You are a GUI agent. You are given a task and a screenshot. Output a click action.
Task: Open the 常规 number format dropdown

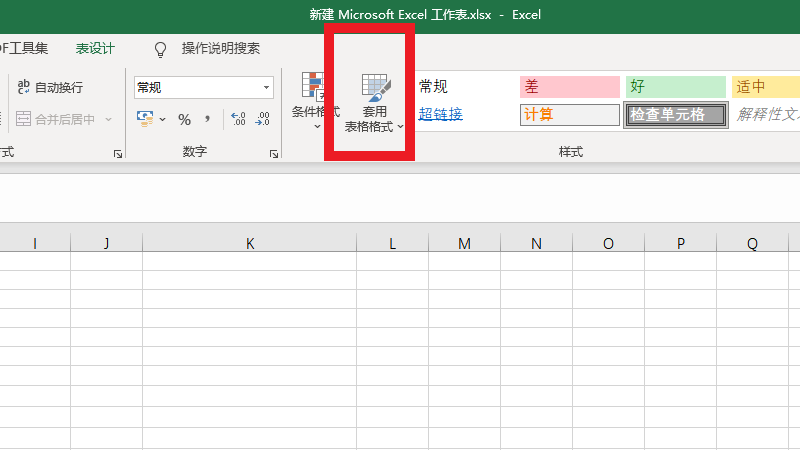pos(266,88)
